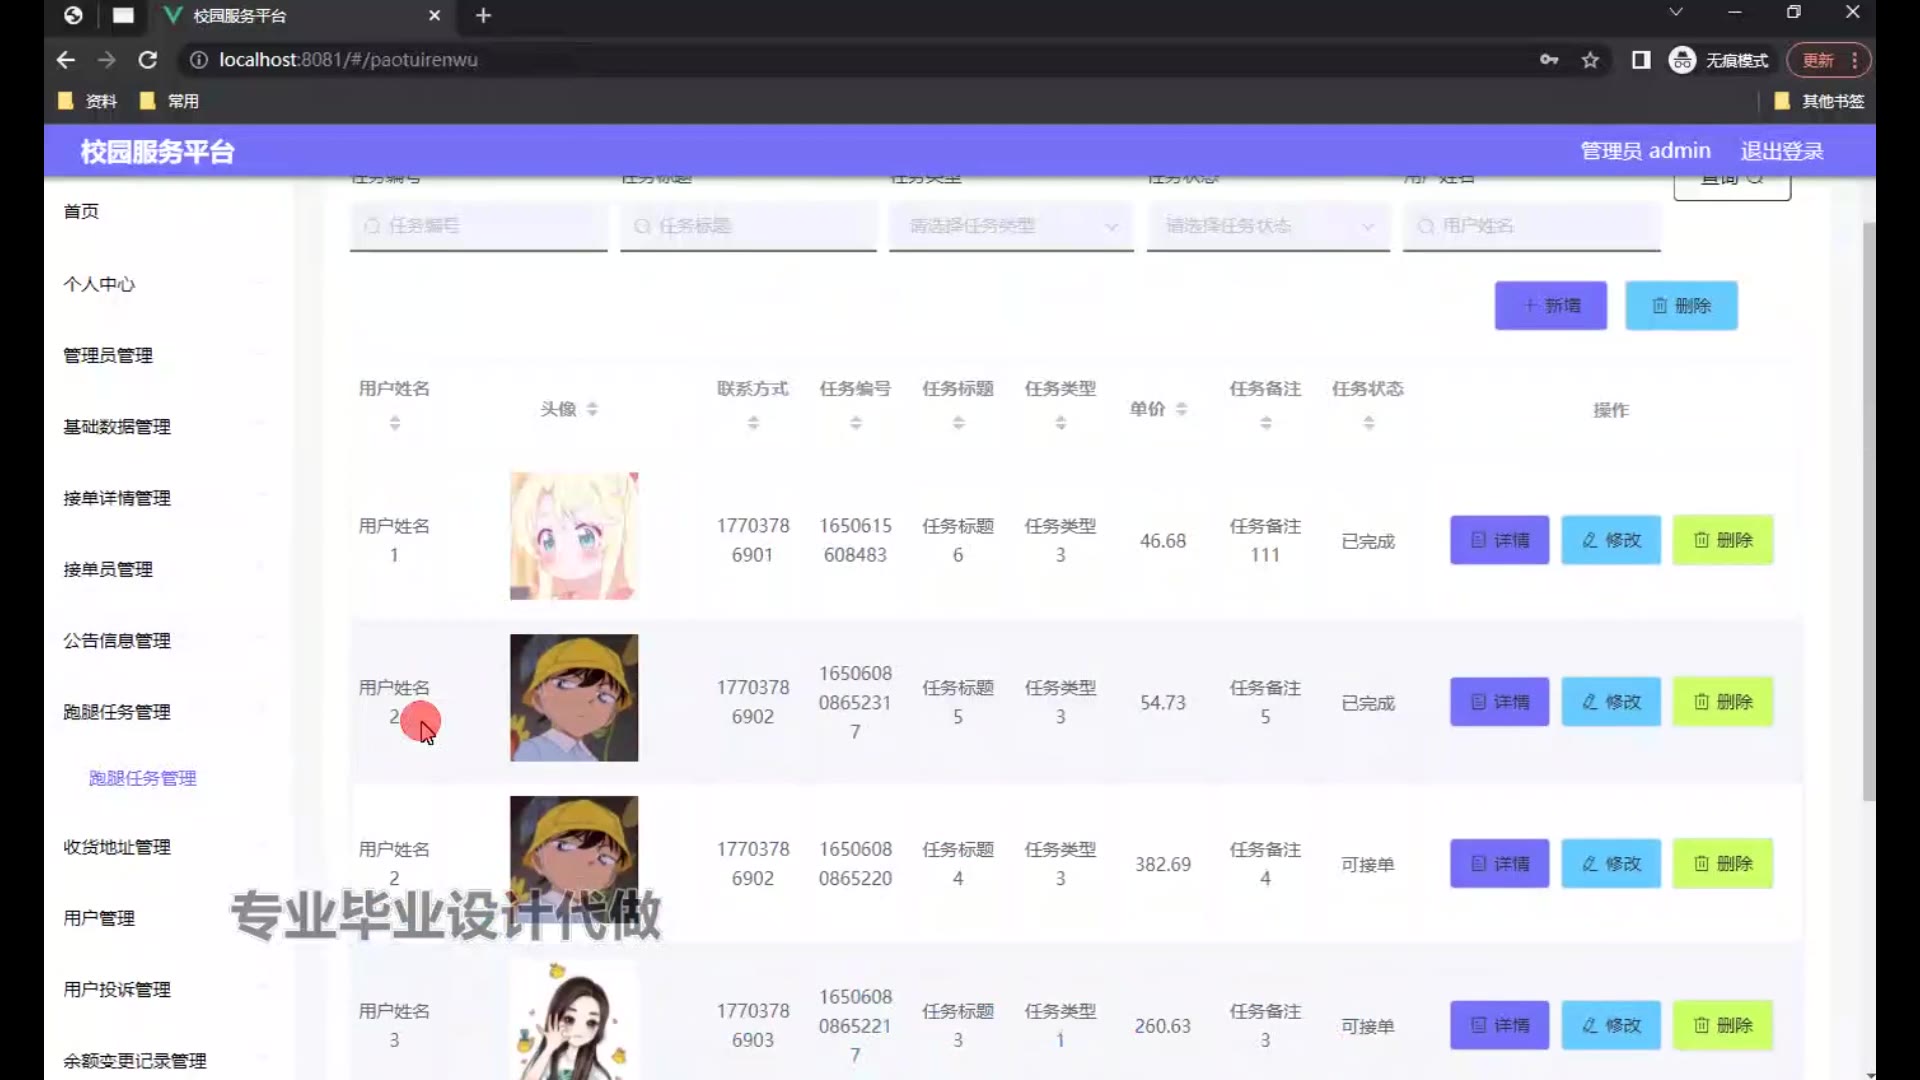Viewport: 1920px width, 1080px height.
Task: Sort by 任务状态 column arrows
Action: tap(1368, 423)
